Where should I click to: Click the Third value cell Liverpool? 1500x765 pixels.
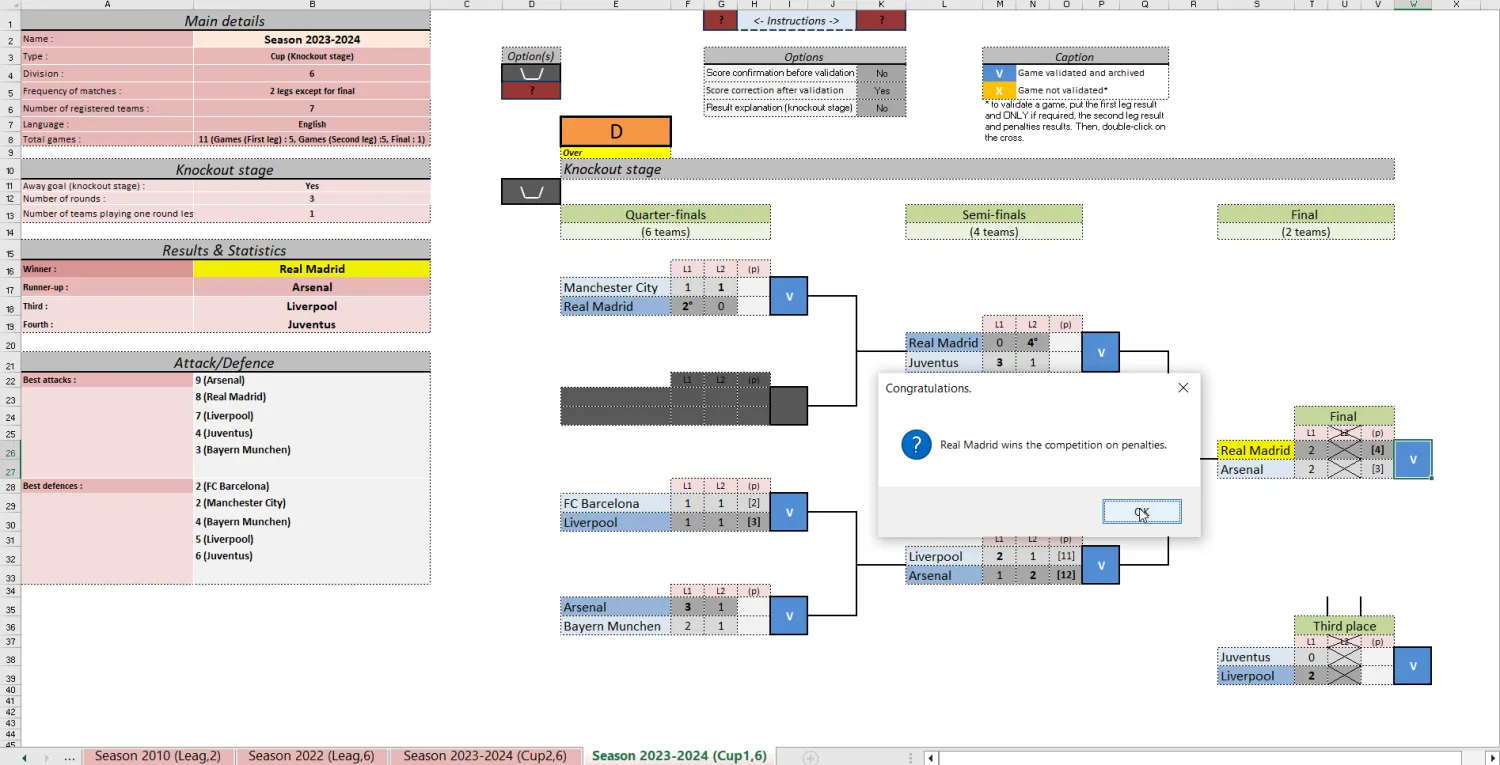pyautogui.click(x=312, y=306)
